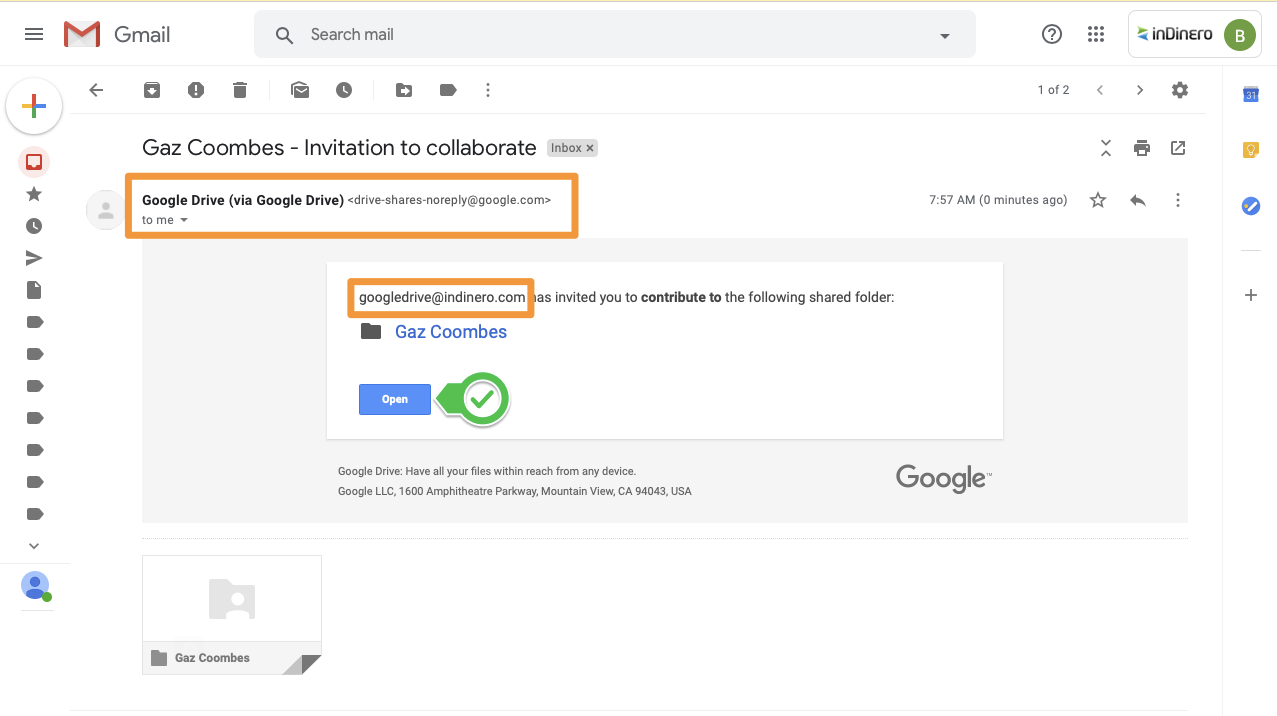Open Starred messages in sidebar
Image resolution: width=1277 pixels, height=716 pixels.
pos(34,194)
